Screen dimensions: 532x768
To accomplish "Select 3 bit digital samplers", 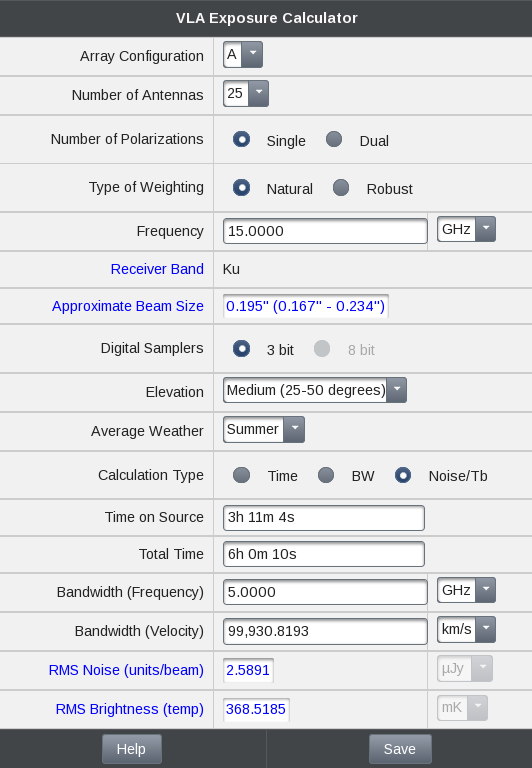I will (242, 349).
